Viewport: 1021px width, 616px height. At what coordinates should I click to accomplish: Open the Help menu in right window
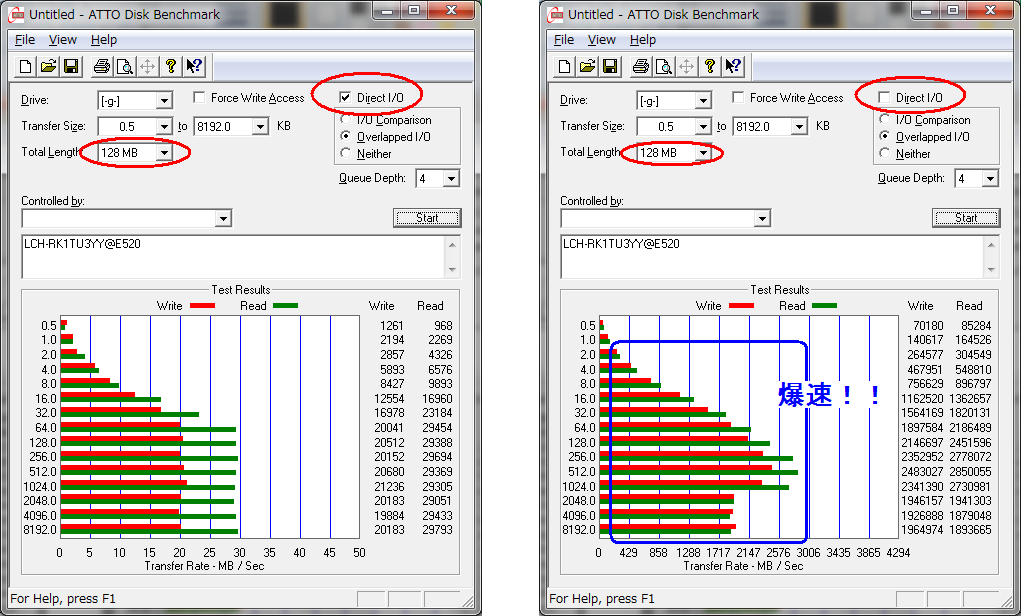point(643,40)
